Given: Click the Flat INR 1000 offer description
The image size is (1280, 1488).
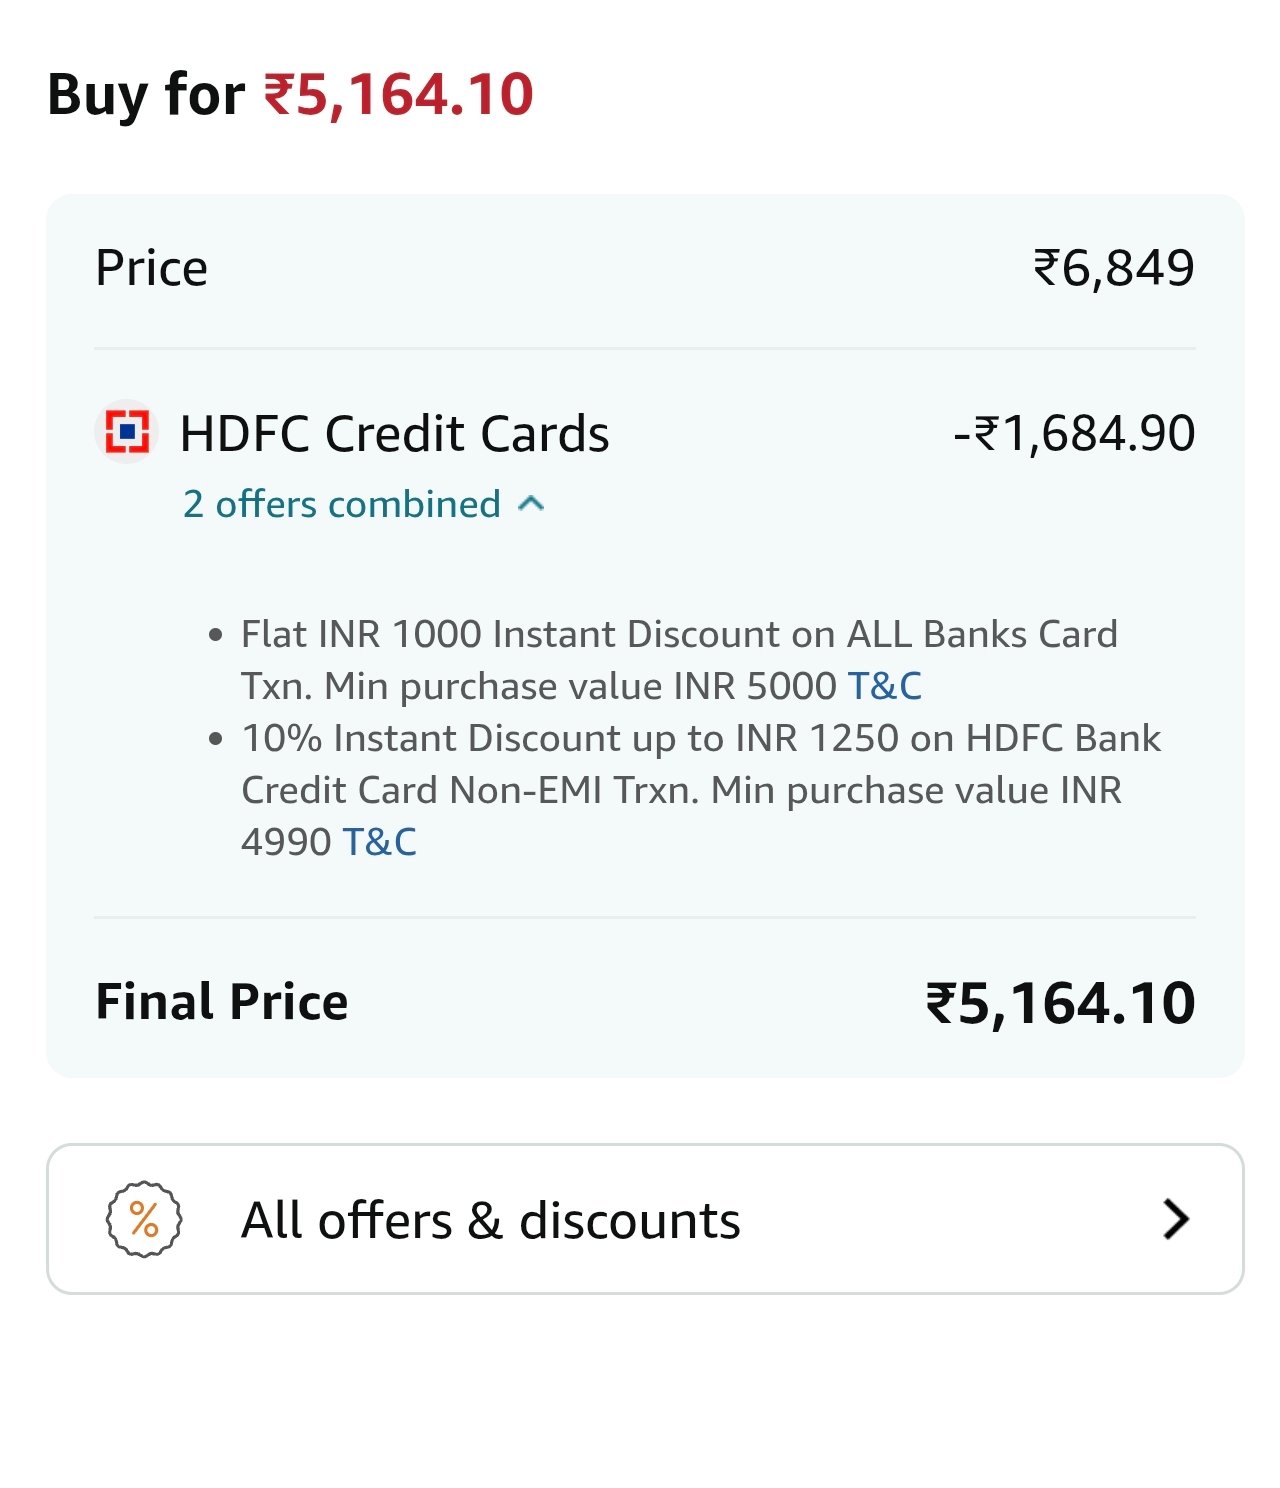Looking at the screenshot, I should click(678, 634).
